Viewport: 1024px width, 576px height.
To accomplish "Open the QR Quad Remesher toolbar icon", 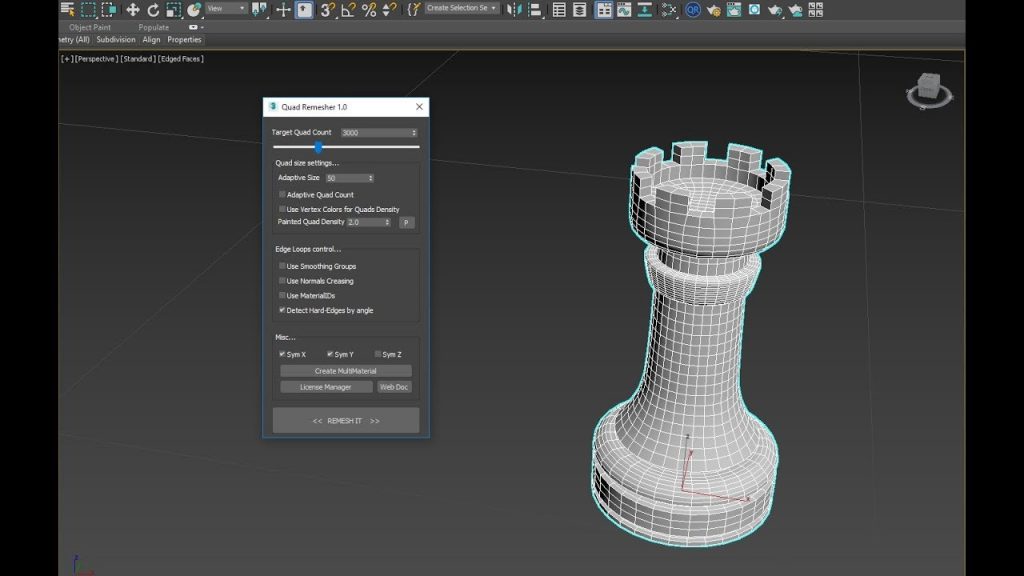I will tap(691, 8).
